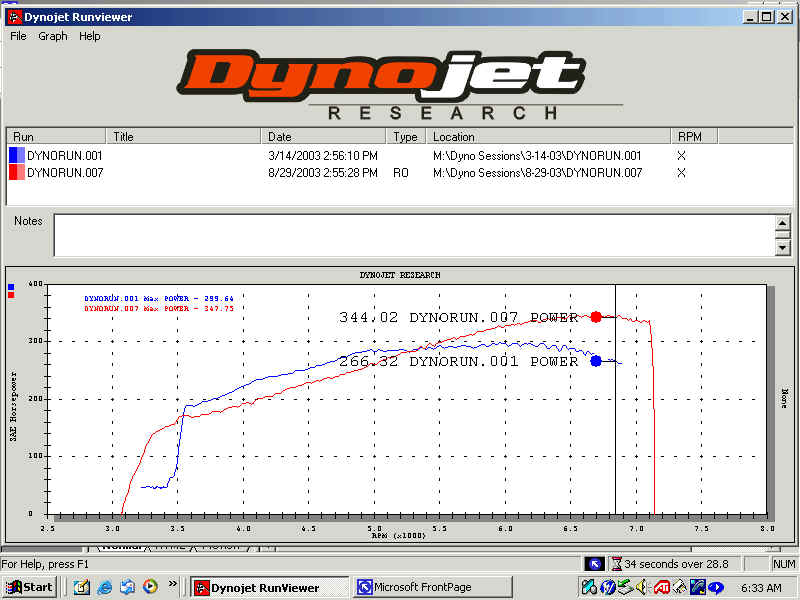This screenshot has width=800, height=600.
Task: Click the For Help, press F1 status text
Action: (x=45, y=564)
